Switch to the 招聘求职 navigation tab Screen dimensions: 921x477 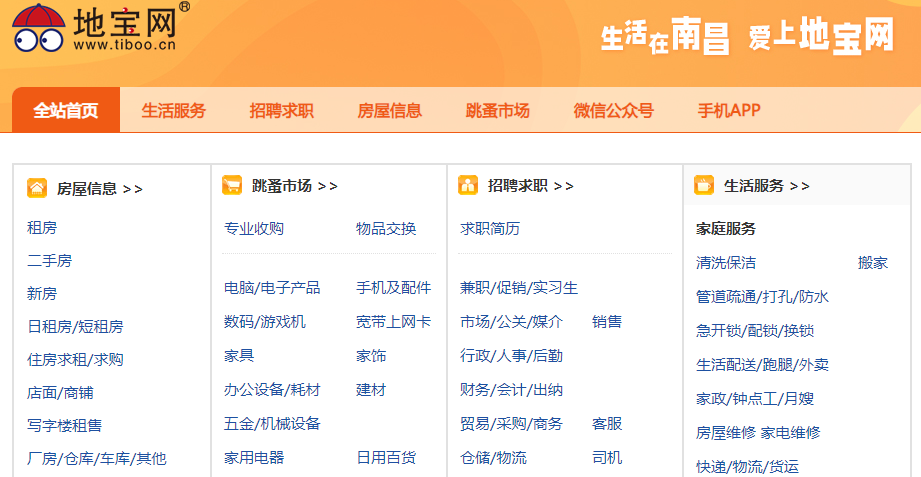coord(281,110)
